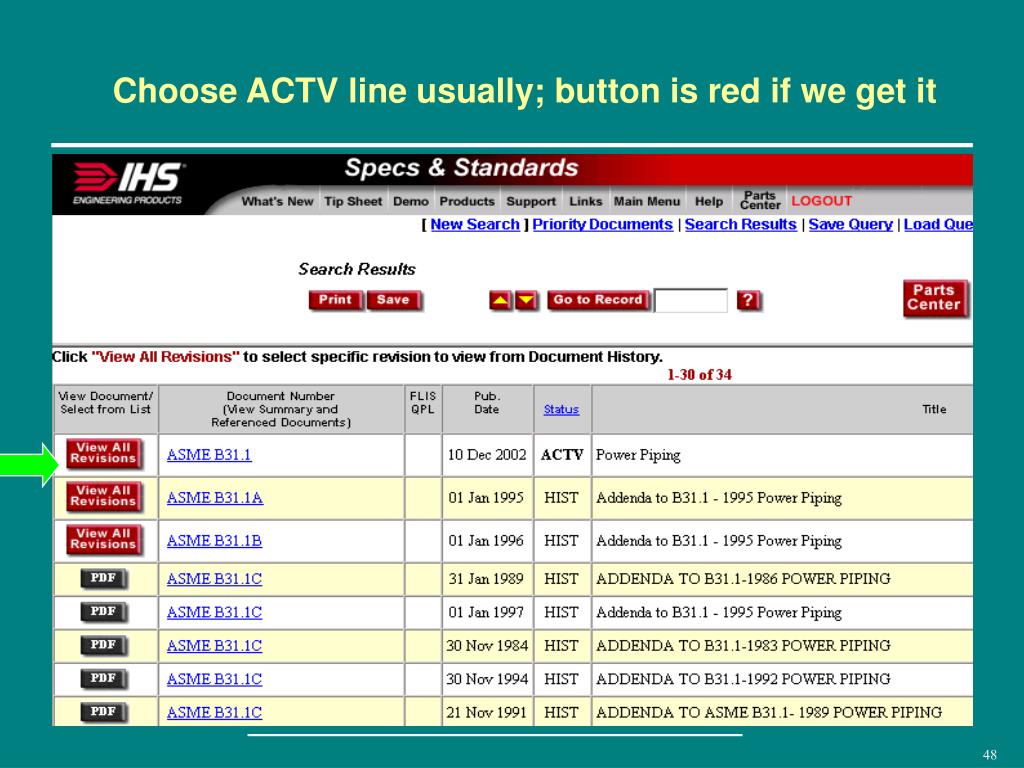
Task: Open the Tip Sheet menu item
Action: tap(353, 201)
